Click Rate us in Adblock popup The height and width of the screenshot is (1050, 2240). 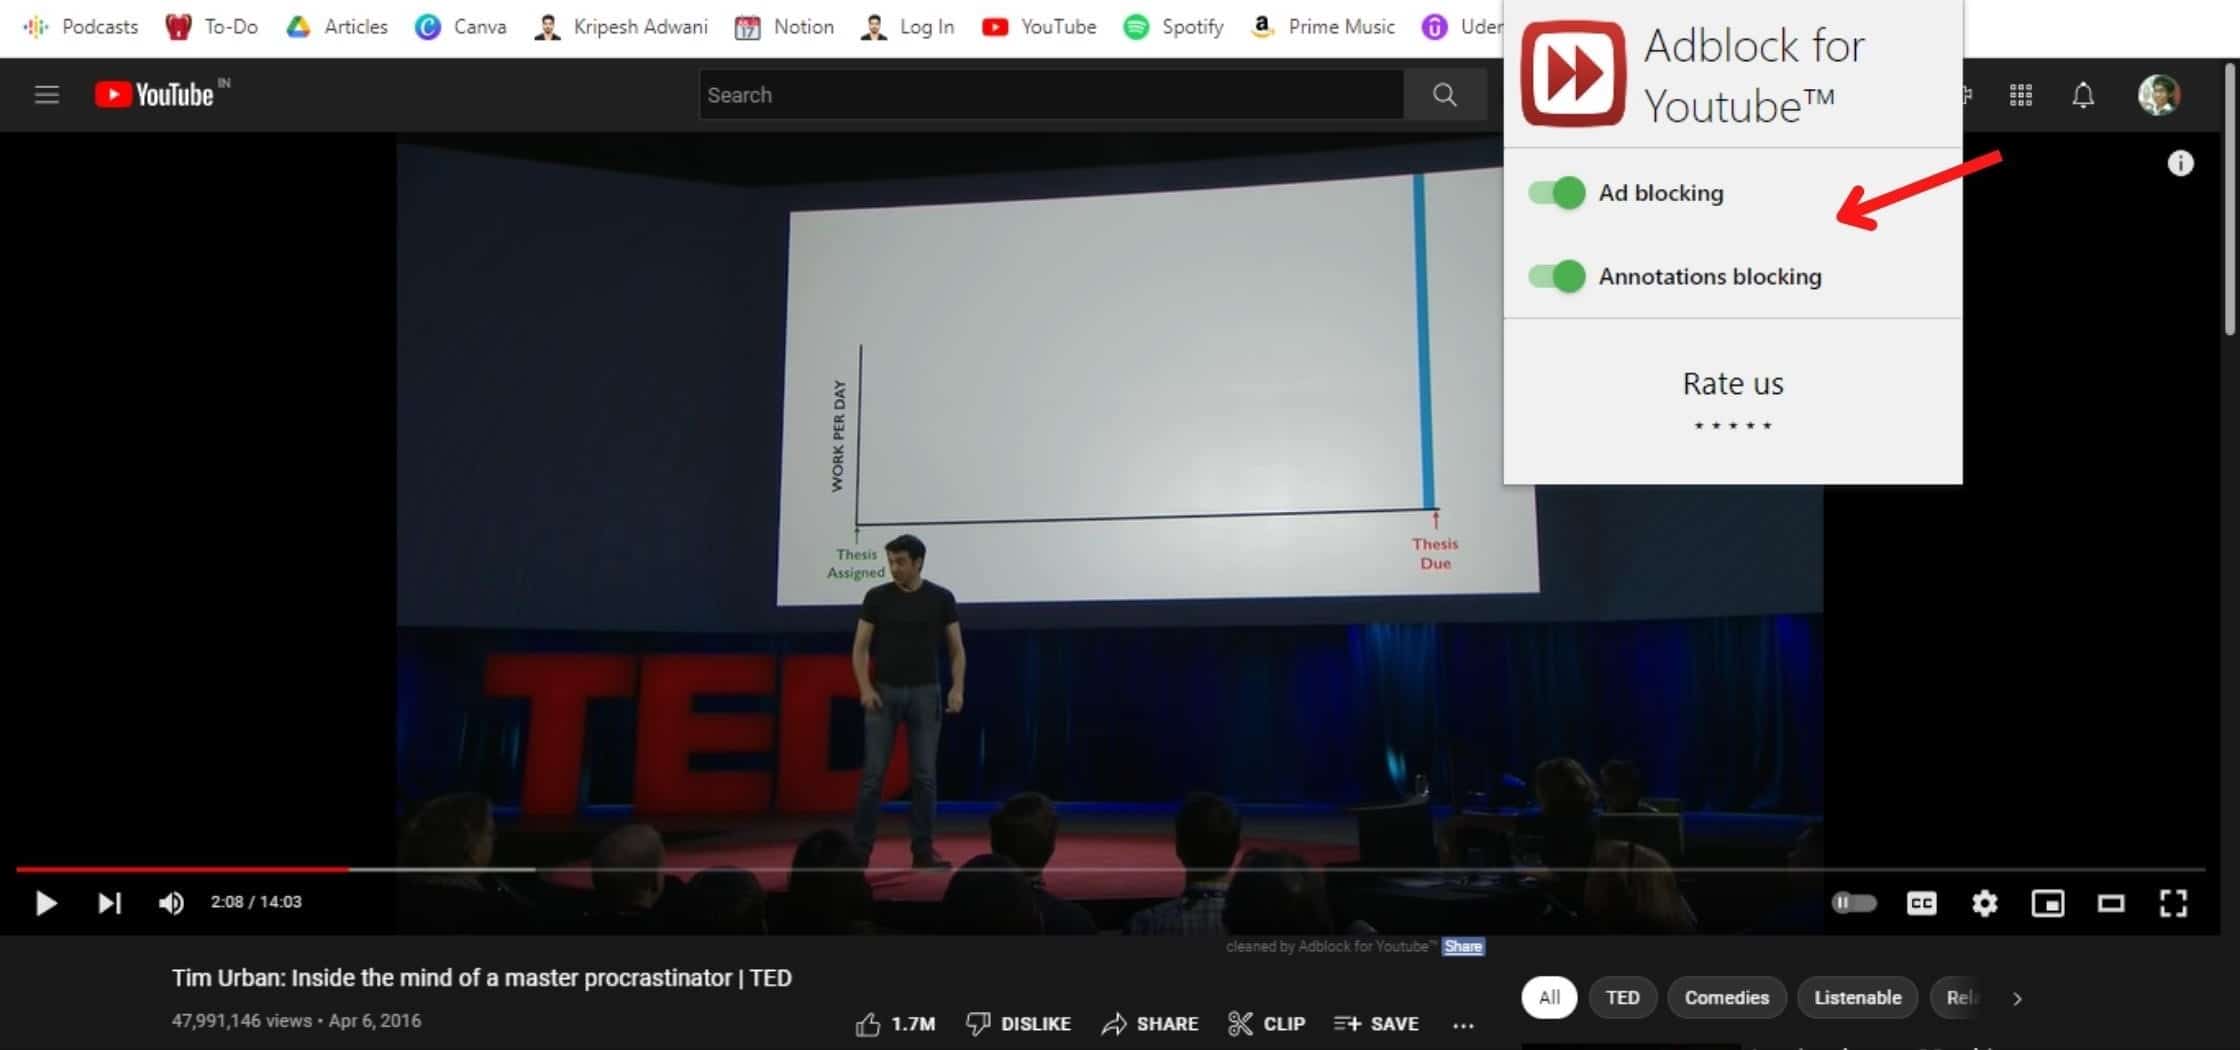click(1732, 384)
